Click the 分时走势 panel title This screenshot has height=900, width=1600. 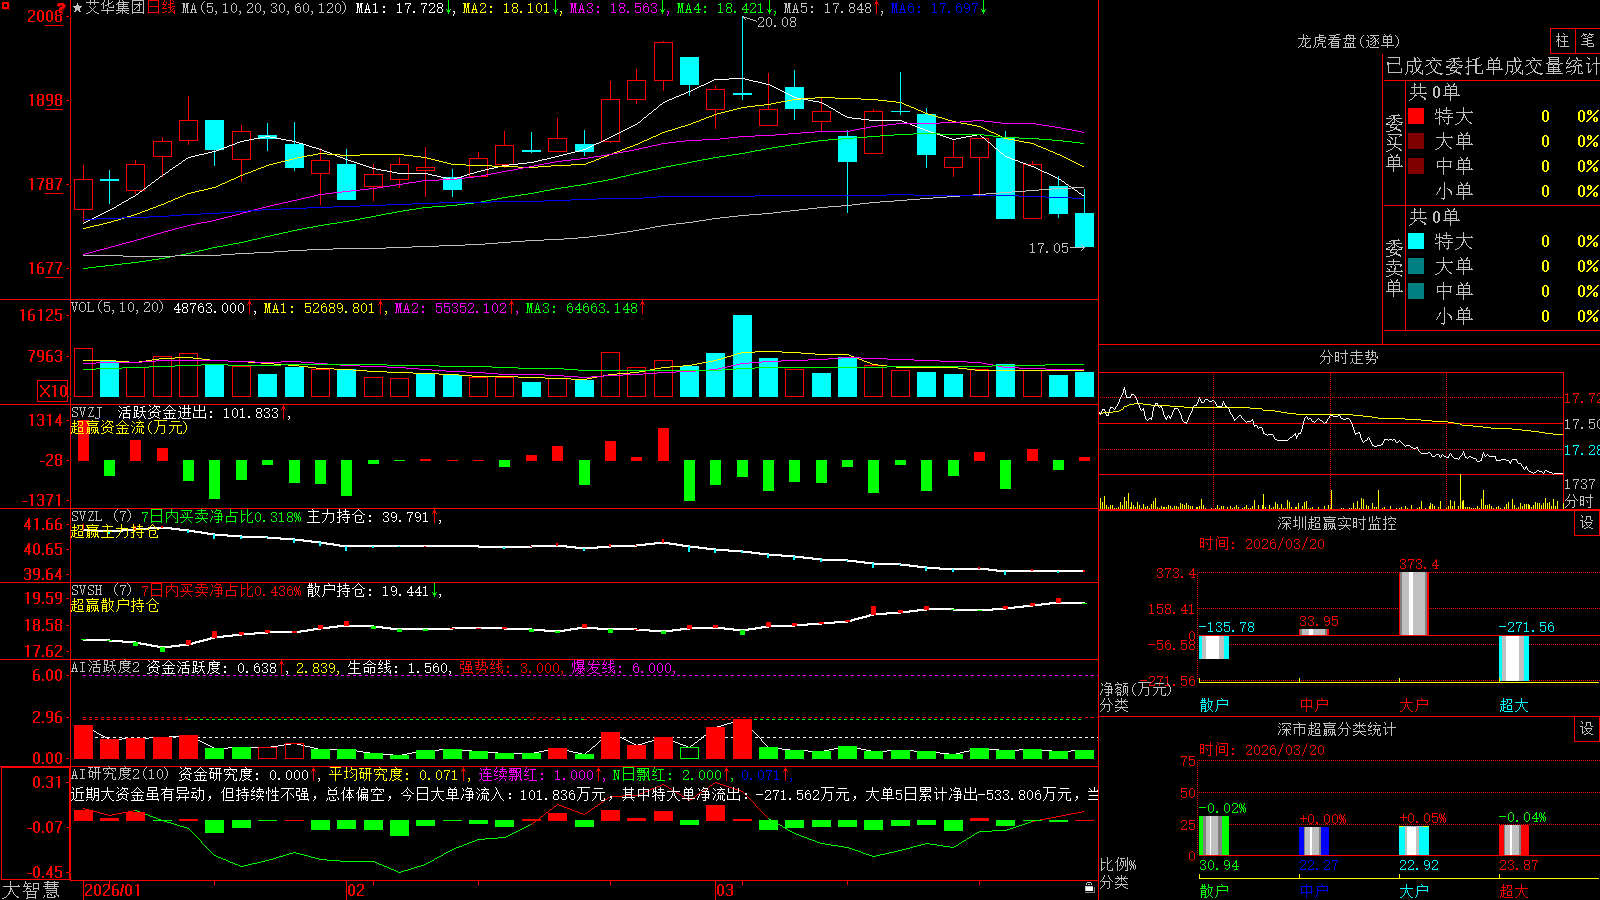(x=1348, y=357)
